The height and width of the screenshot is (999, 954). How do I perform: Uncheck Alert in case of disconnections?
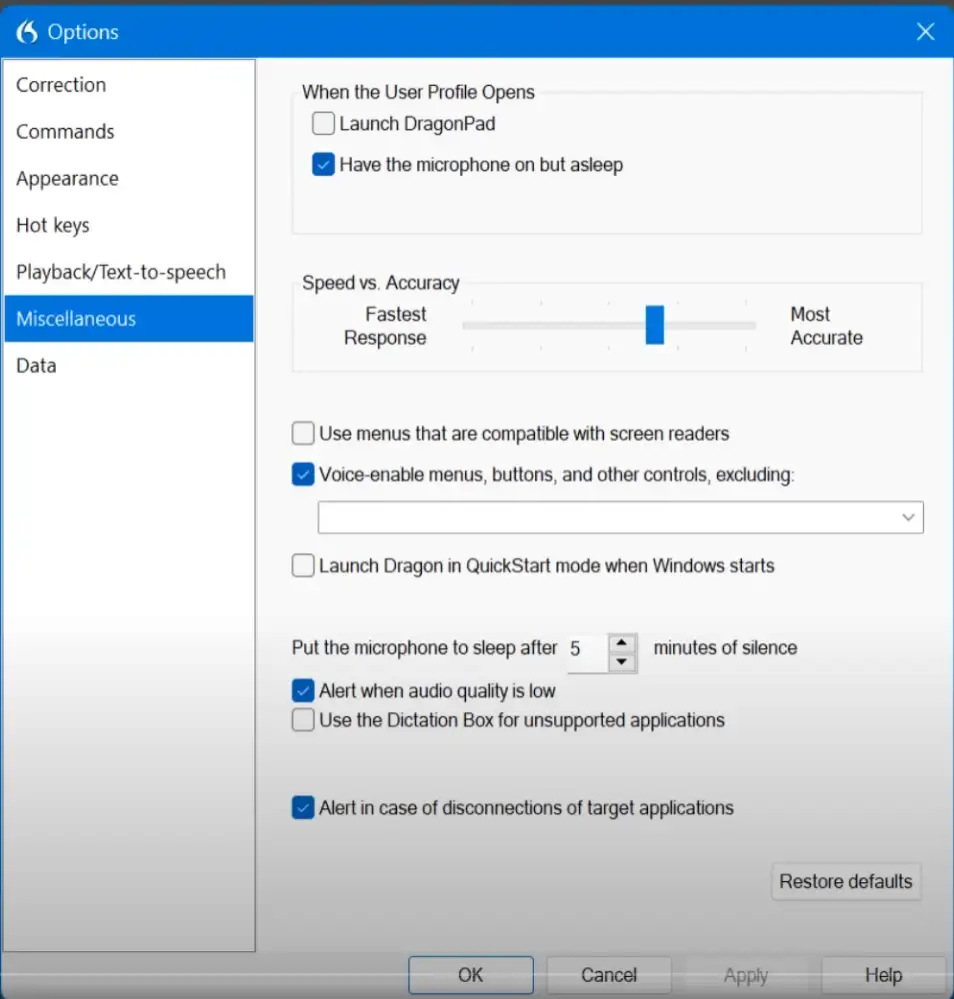click(303, 808)
